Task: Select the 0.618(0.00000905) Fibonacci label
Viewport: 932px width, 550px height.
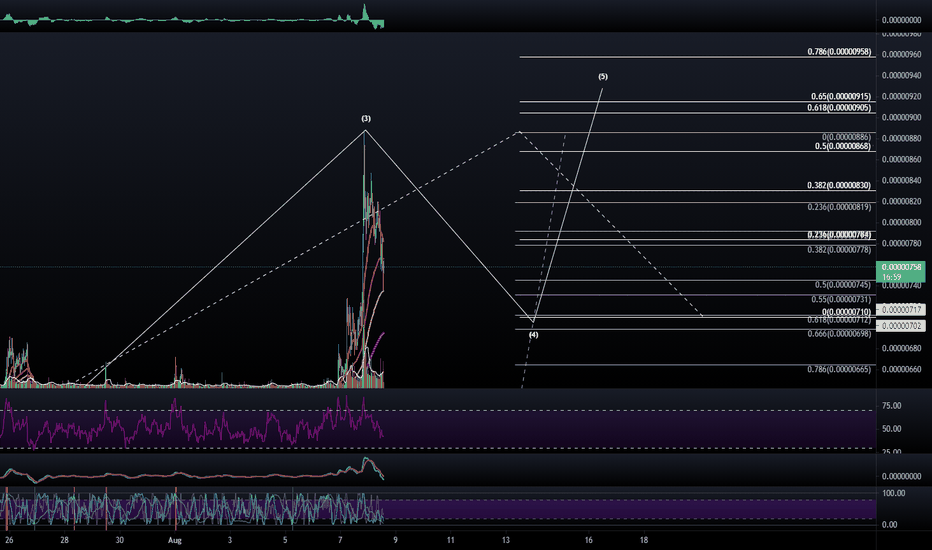Action: [x=839, y=108]
